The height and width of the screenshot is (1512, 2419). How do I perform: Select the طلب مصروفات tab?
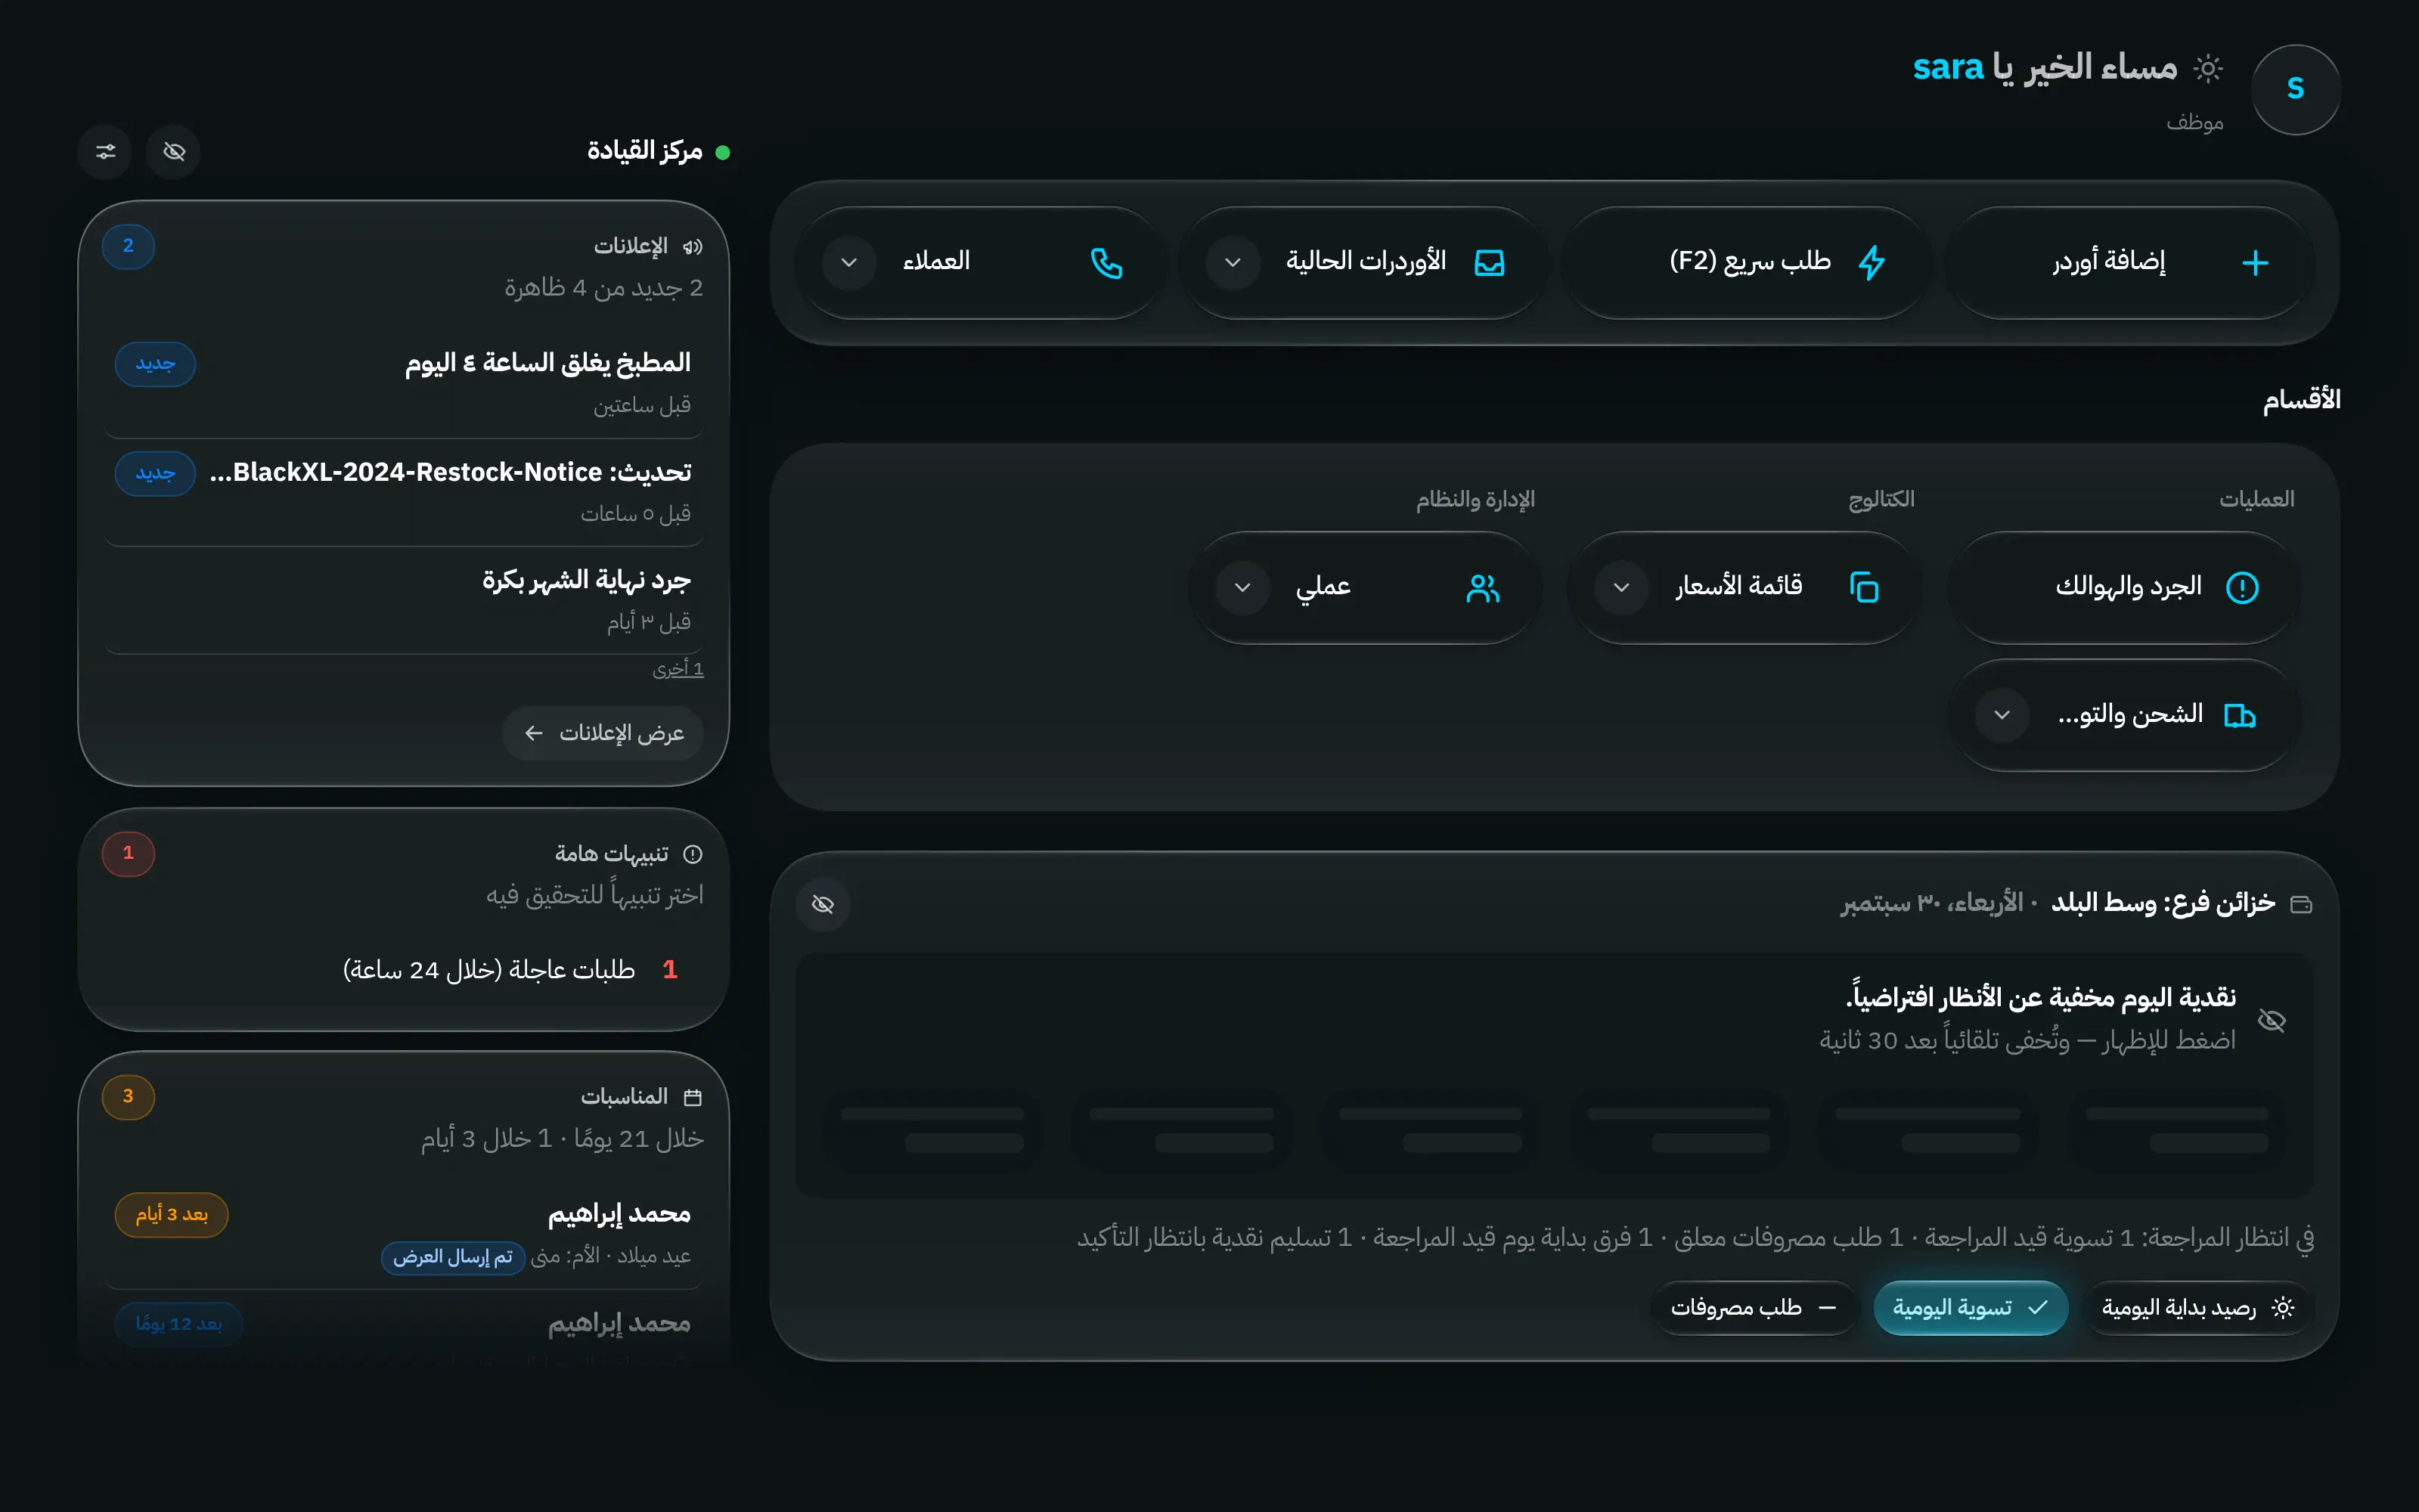click(x=1754, y=1308)
